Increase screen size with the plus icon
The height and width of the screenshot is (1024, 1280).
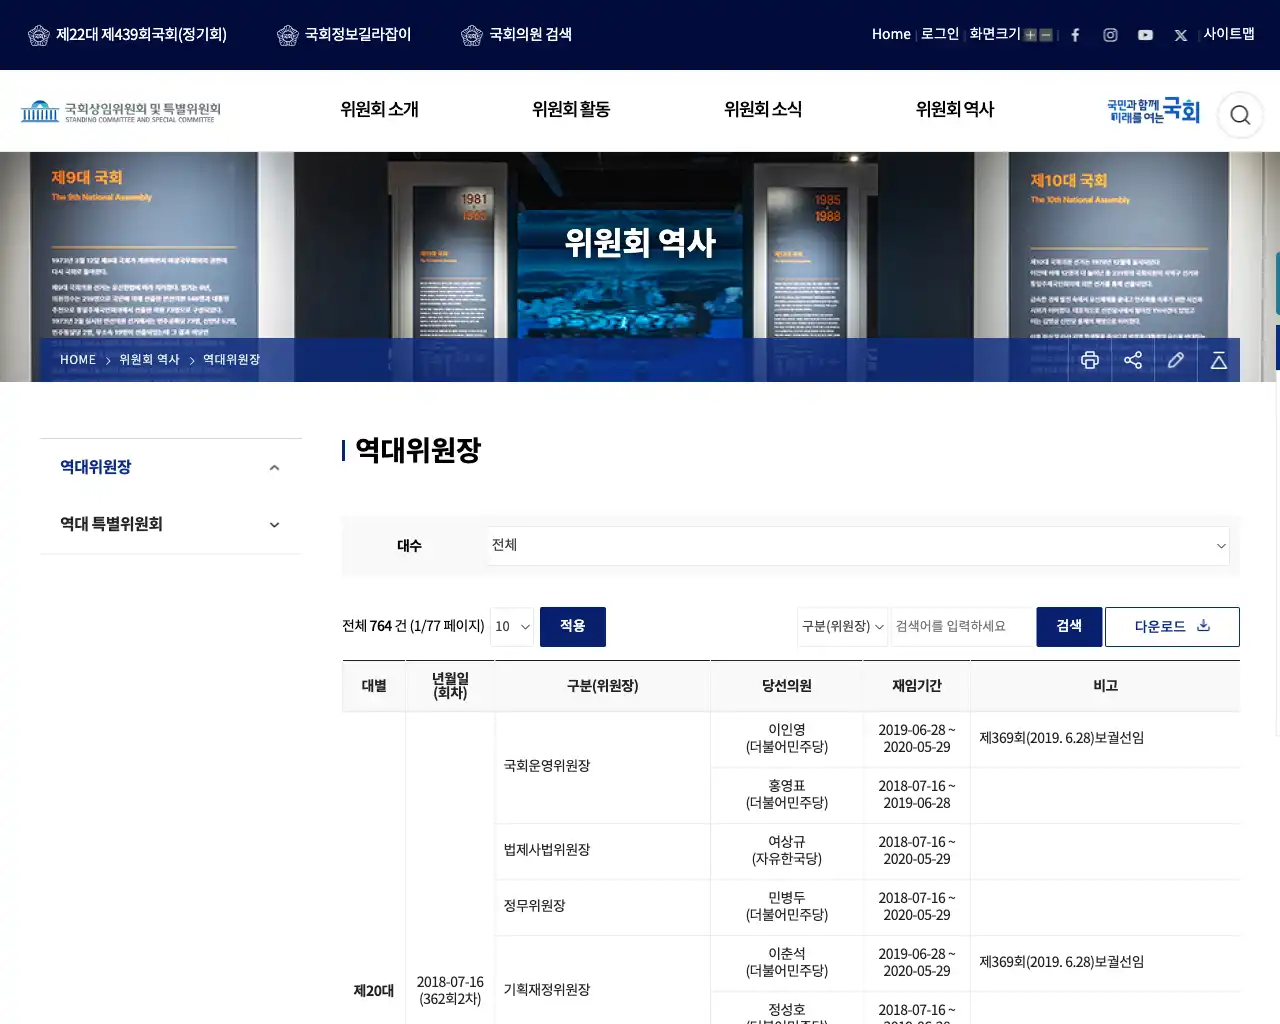(x=1030, y=35)
